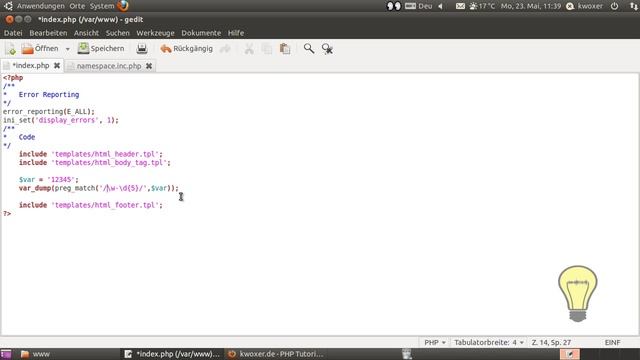Open the Ansicht menu
The image size is (640, 360).
tap(86, 33)
